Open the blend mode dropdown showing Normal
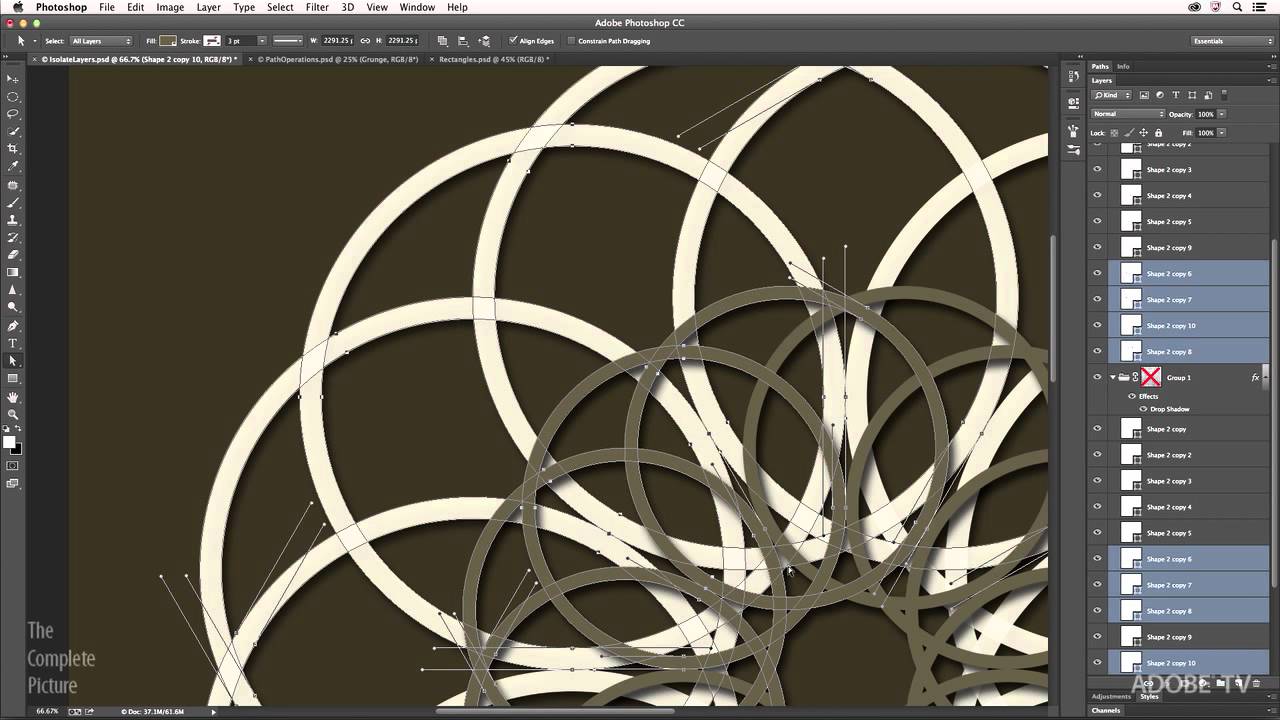This screenshot has height=720, width=1280. click(x=1127, y=113)
